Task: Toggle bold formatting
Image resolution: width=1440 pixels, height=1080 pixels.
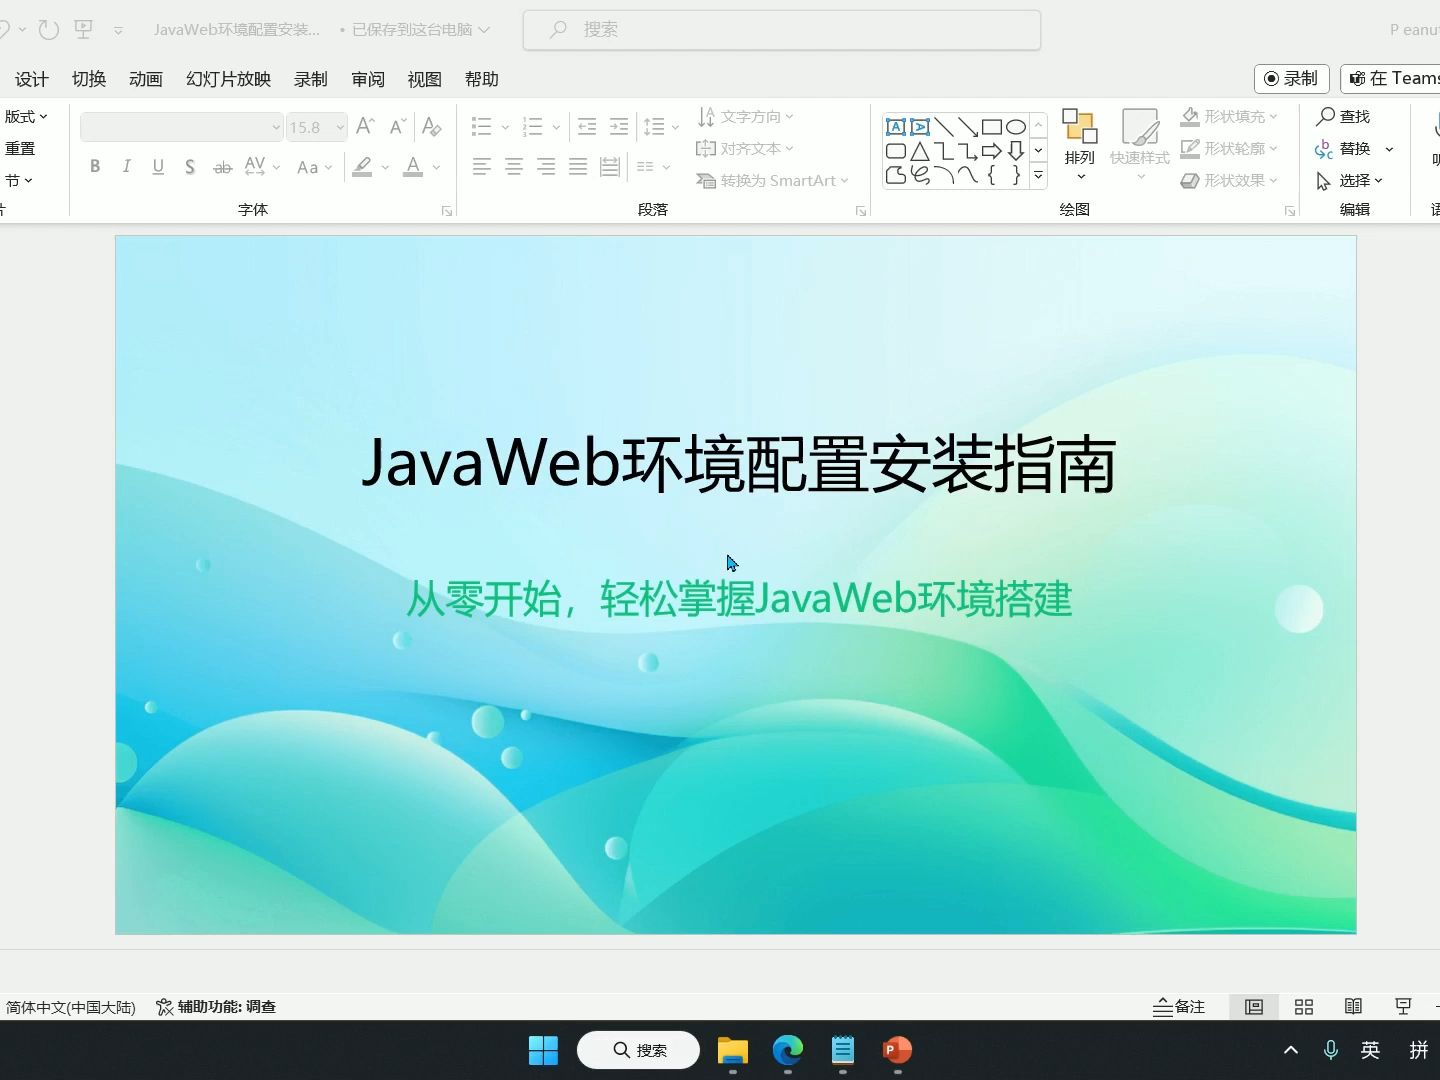Action: tap(95, 167)
